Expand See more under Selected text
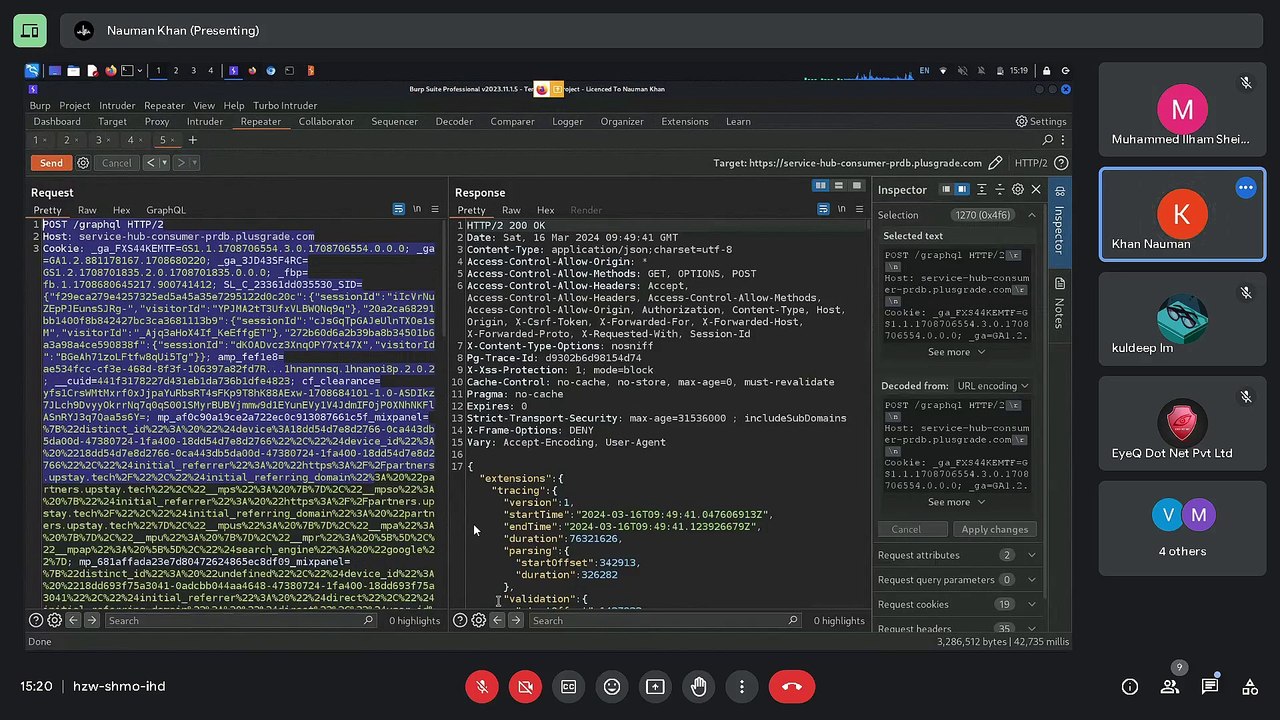Image resolution: width=1280 pixels, height=720 pixels. (x=956, y=352)
